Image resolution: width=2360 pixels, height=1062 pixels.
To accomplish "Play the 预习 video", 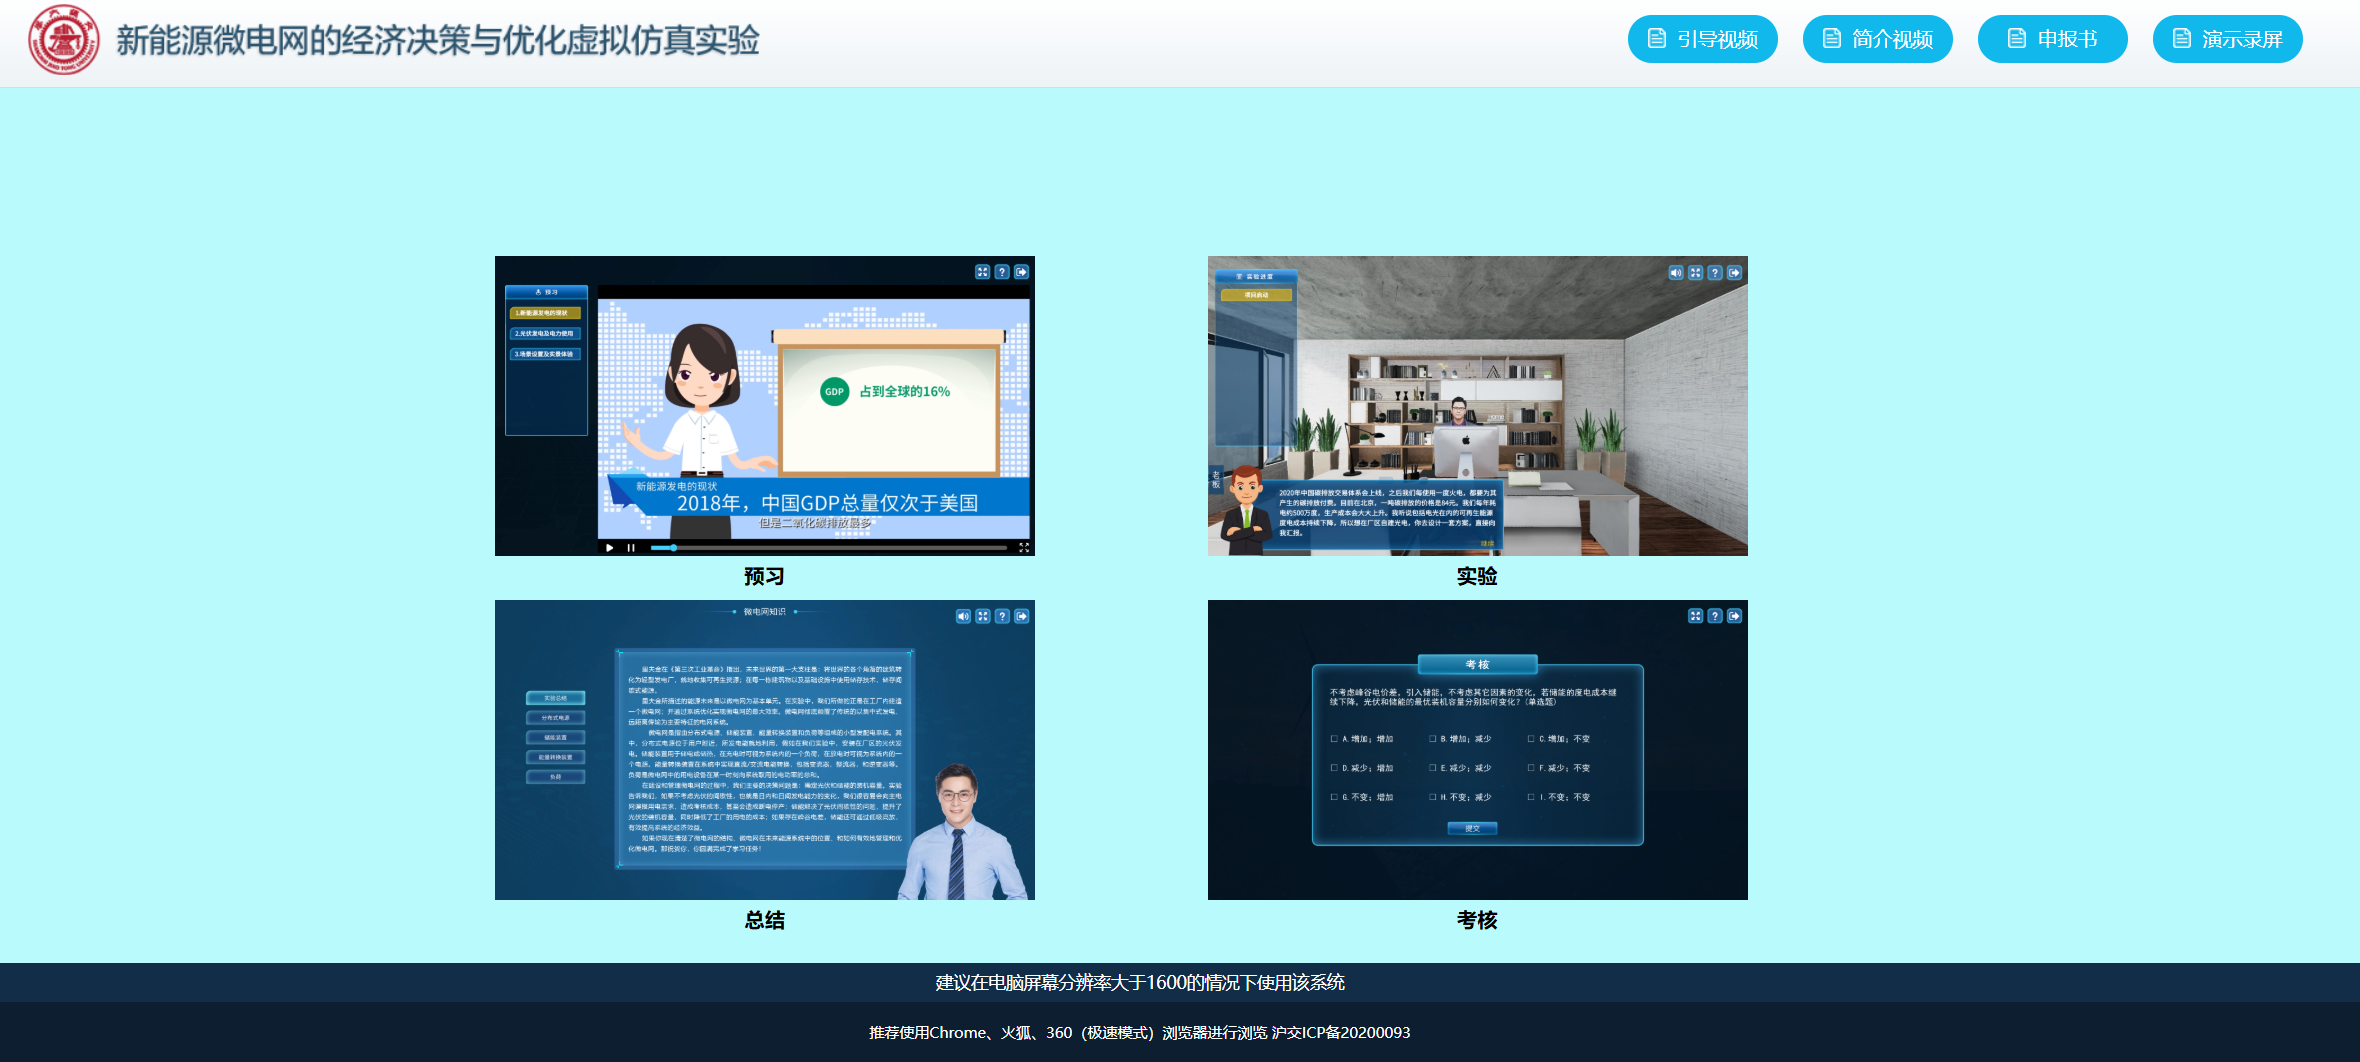I will pyautogui.click(x=610, y=548).
